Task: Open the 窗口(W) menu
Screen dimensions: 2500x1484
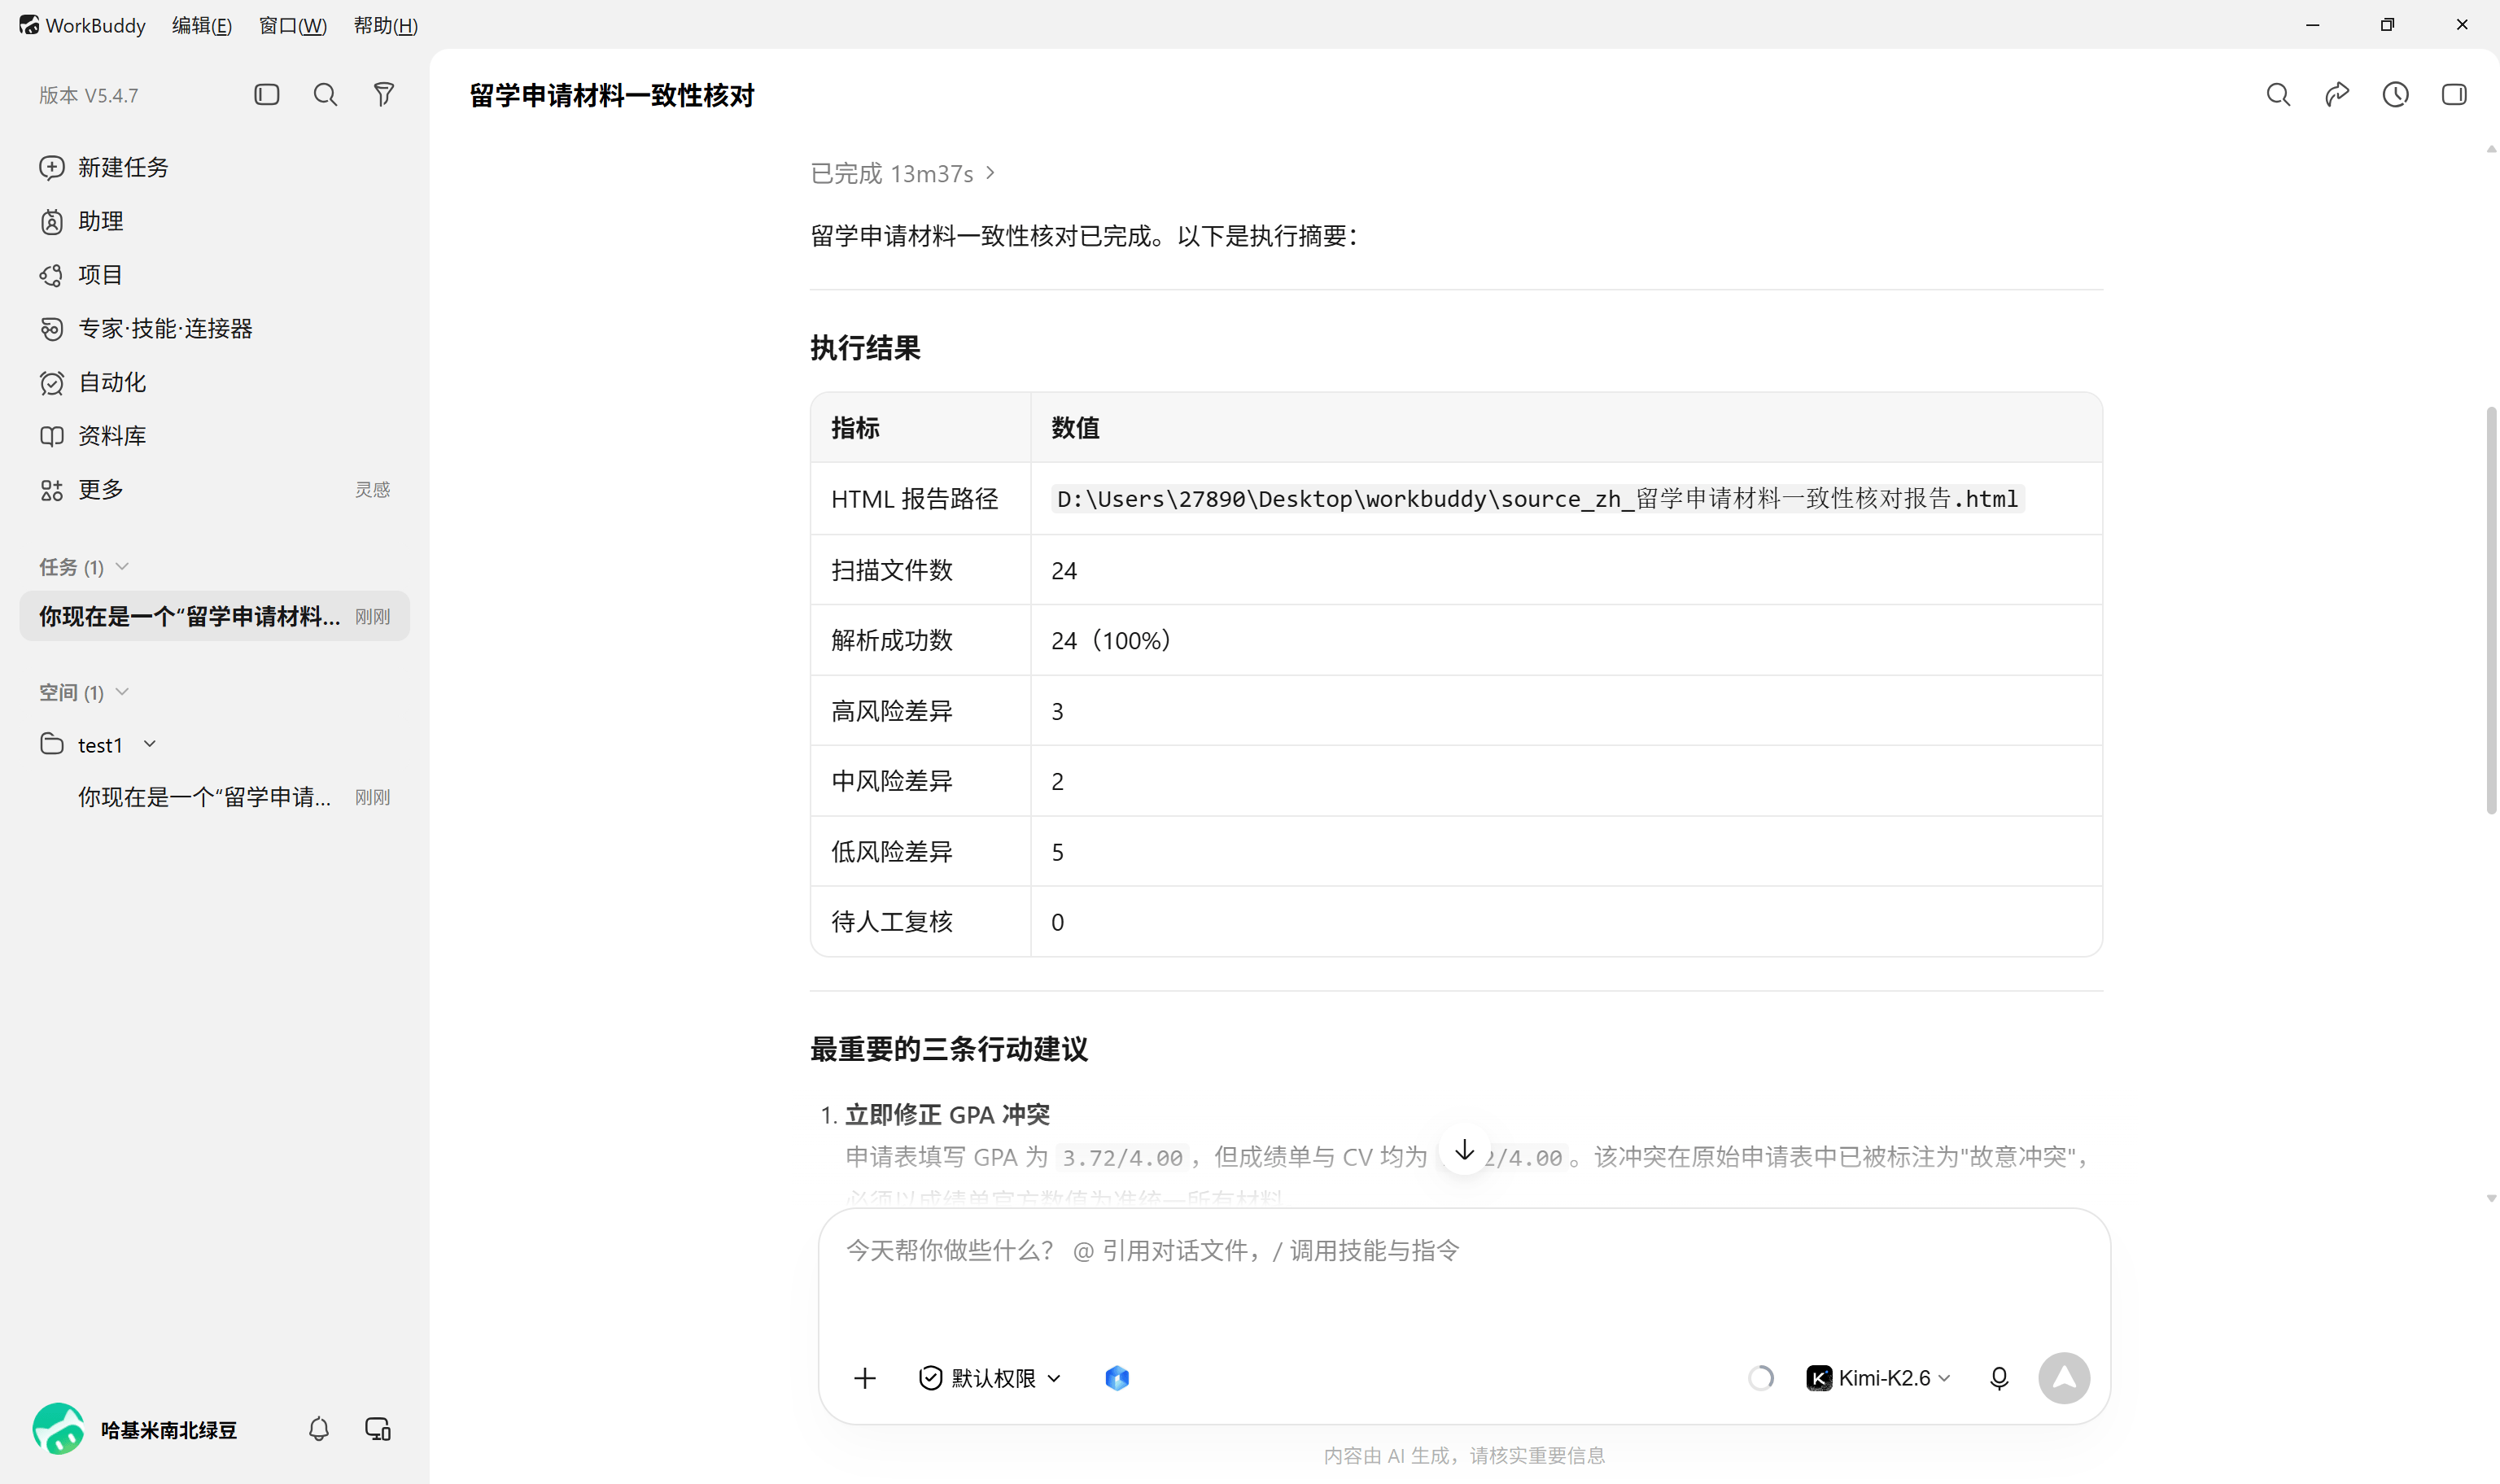Action: [293, 25]
